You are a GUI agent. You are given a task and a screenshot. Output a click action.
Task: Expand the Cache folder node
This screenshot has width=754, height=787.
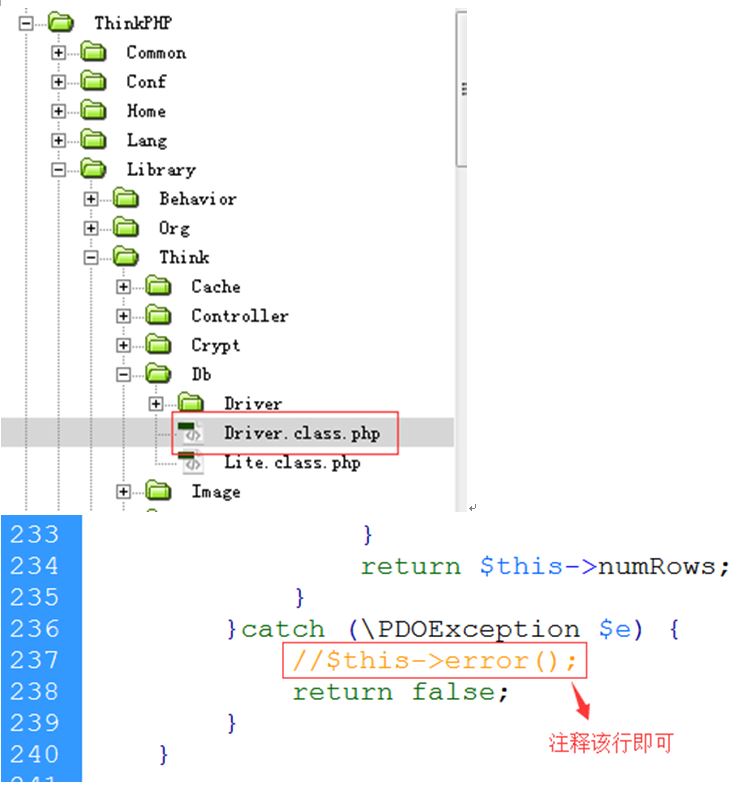123,287
